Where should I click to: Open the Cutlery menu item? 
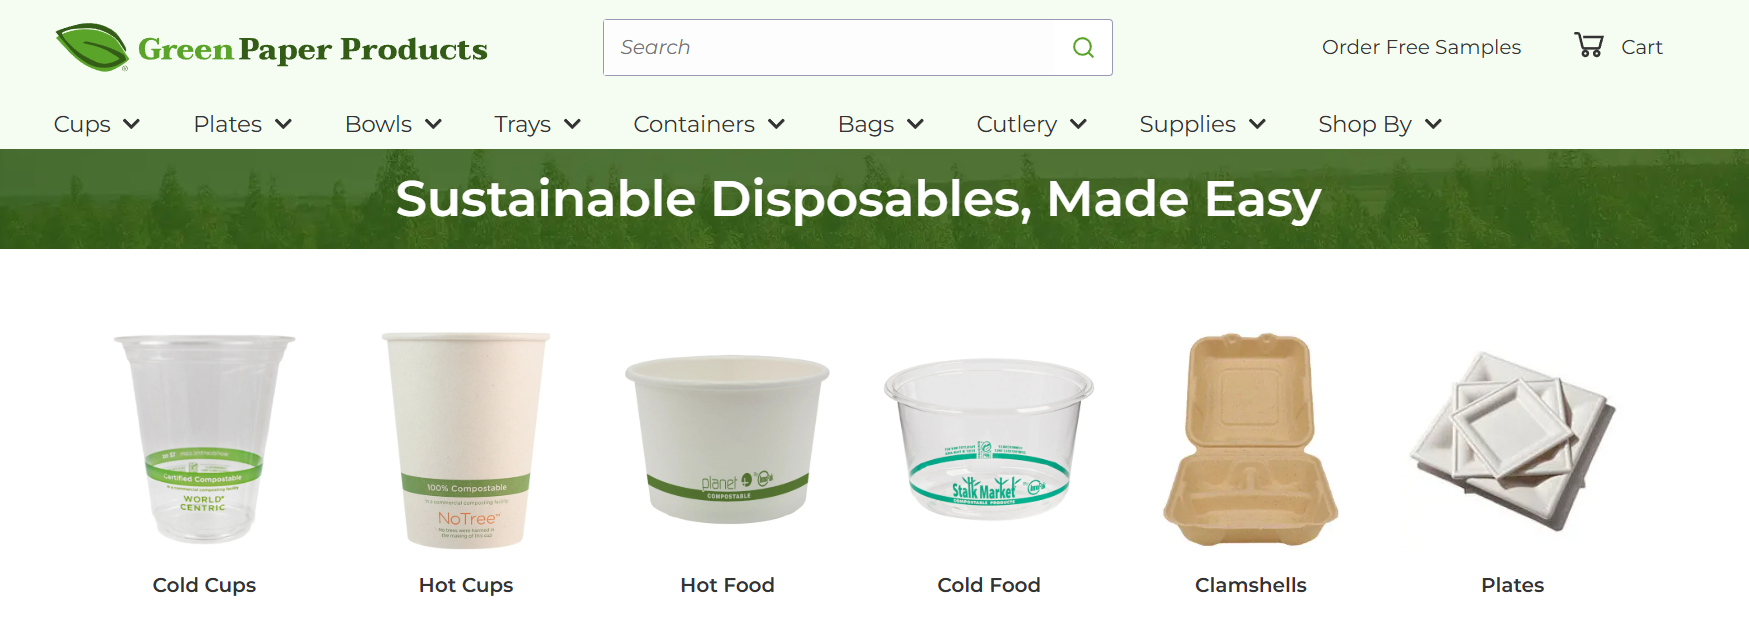[x=1031, y=124]
